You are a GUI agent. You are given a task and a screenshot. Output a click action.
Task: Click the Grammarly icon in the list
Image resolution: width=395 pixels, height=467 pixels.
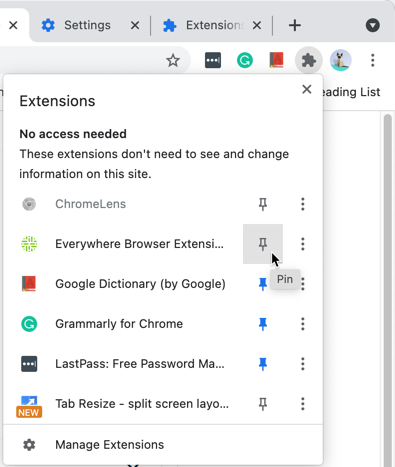(29, 324)
